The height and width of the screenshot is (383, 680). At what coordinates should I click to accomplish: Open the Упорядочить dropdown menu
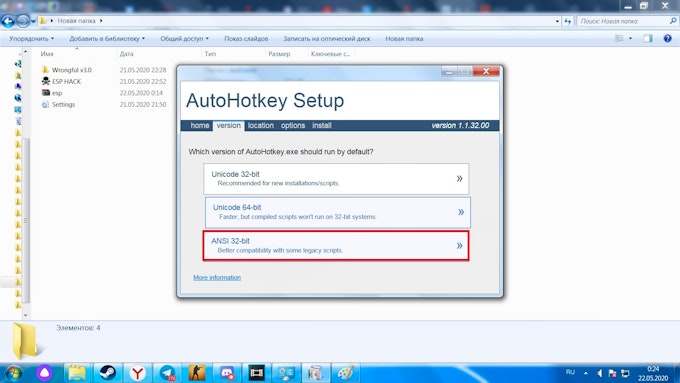point(32,39)
